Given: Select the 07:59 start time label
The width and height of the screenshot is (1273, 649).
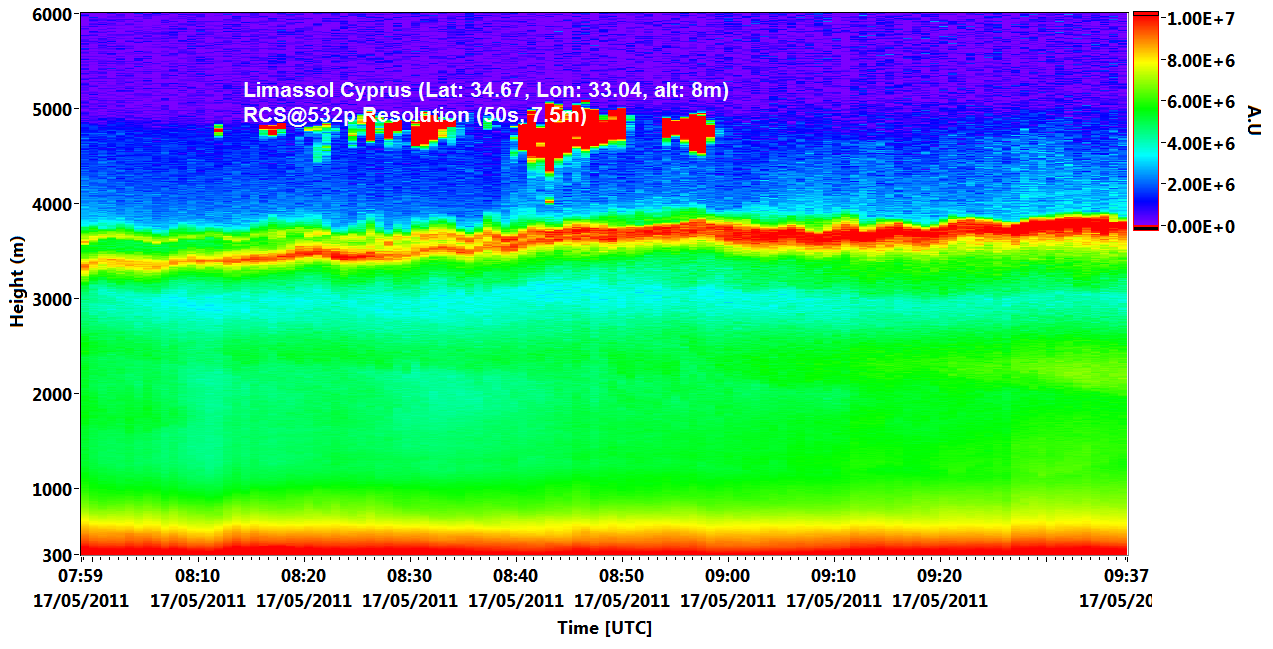Looking at the screenshot, I should (x=82, y=576).
